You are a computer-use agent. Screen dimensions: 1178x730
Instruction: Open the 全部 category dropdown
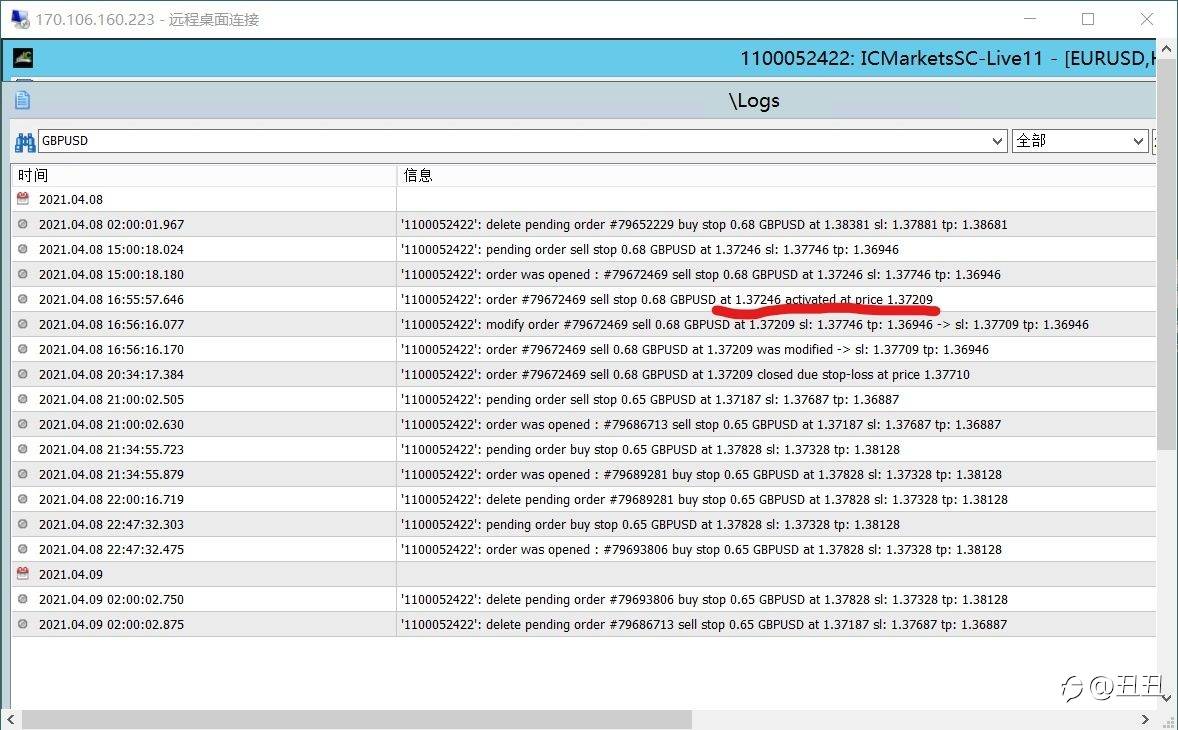[1080, 141]
